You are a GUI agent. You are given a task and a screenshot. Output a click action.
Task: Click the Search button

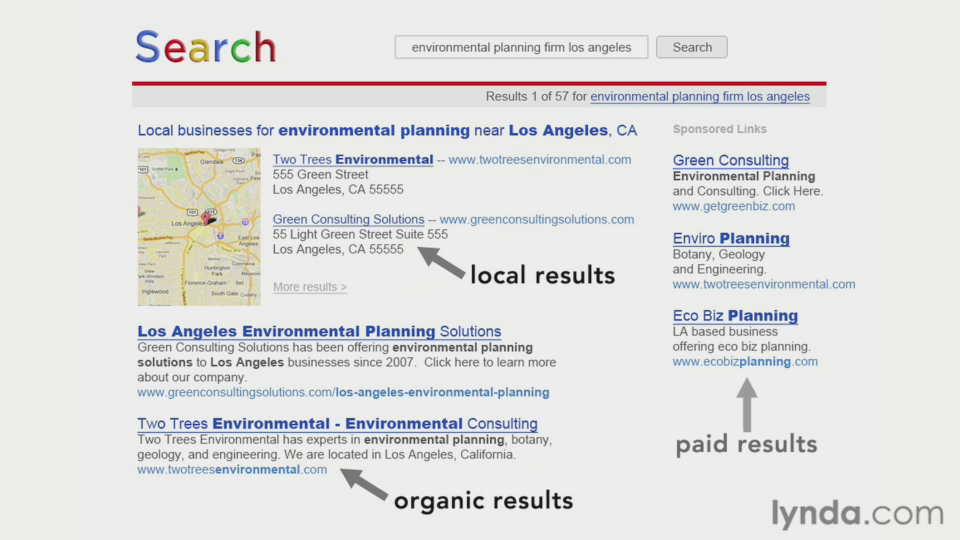pos(692,47)
